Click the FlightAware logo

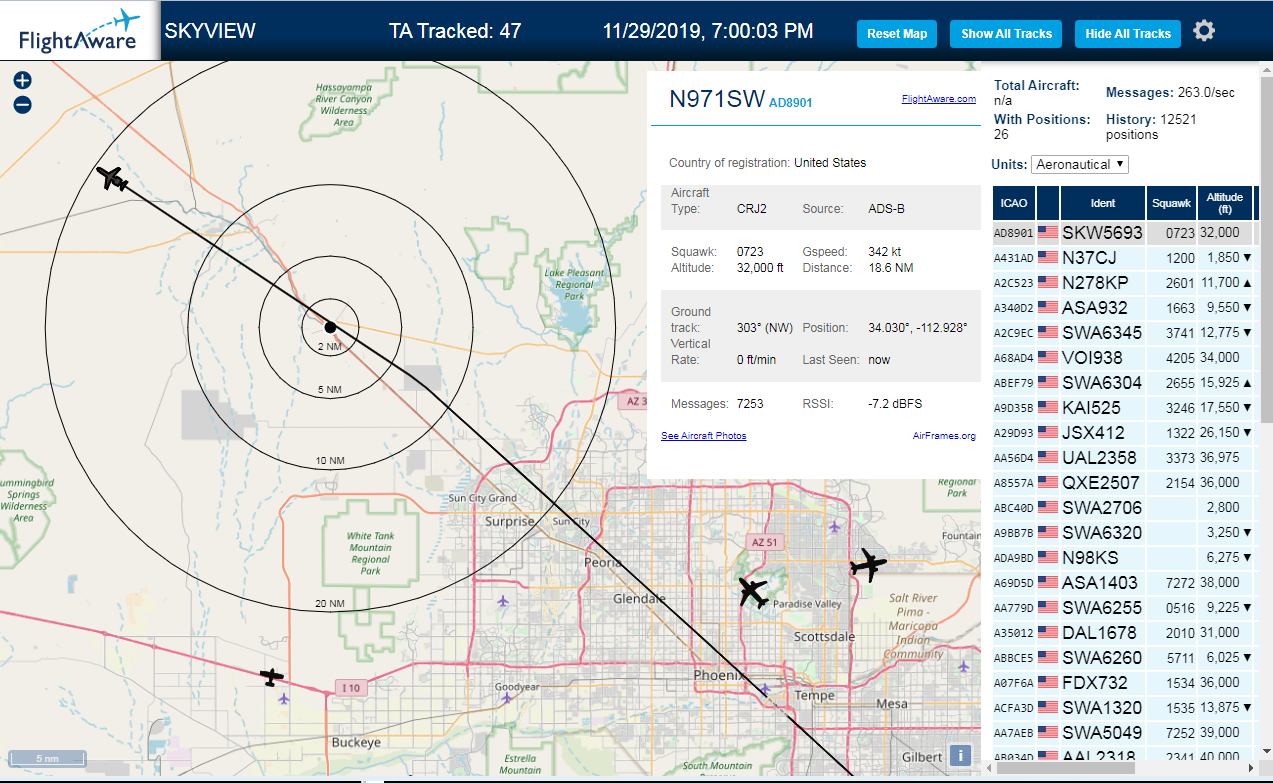[x=79, y=31]
